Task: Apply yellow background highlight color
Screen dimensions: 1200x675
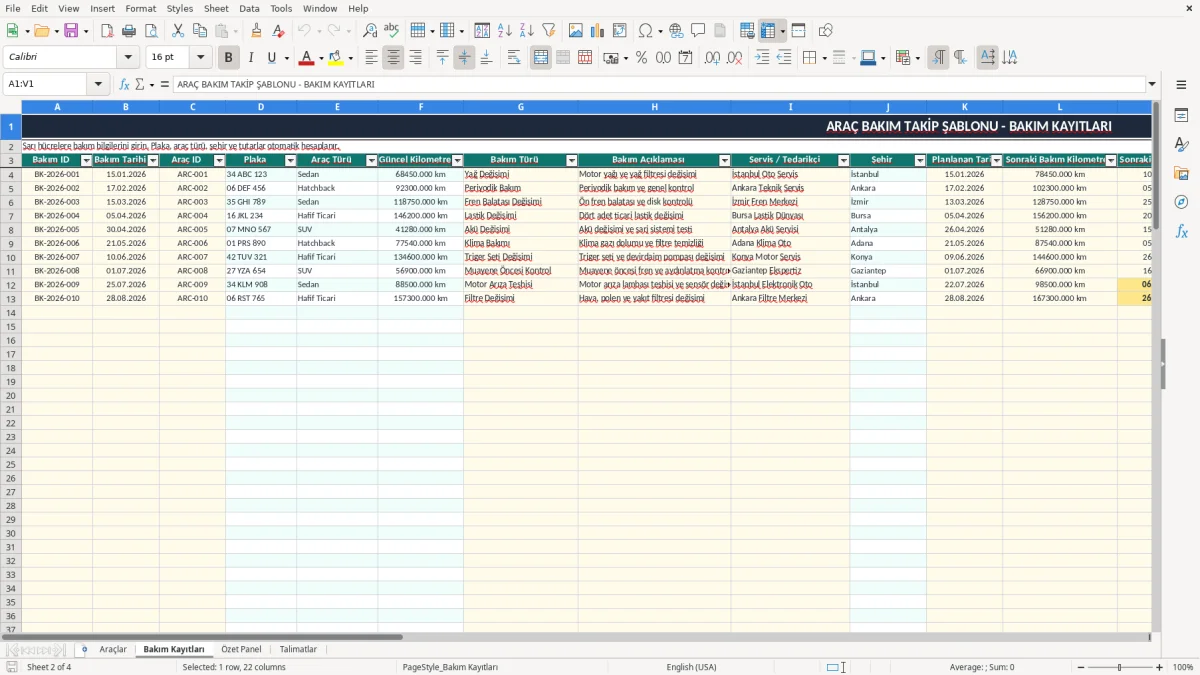Action: point(336,58)
